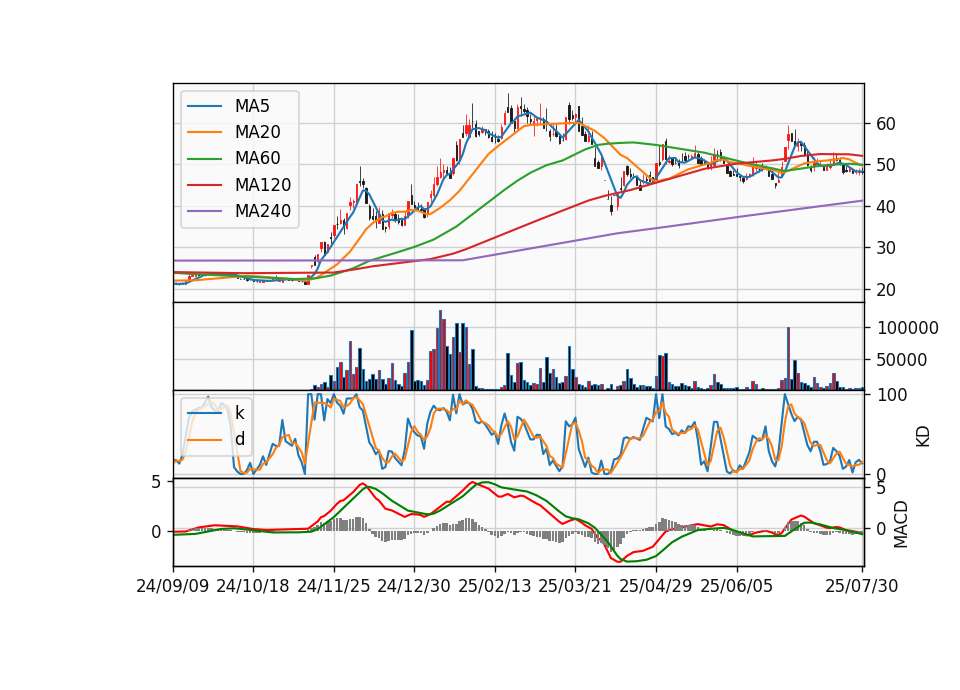Click the left MACD axis value 5
Viewport: 960px width, 690px height.
click(x=156, y=482)
